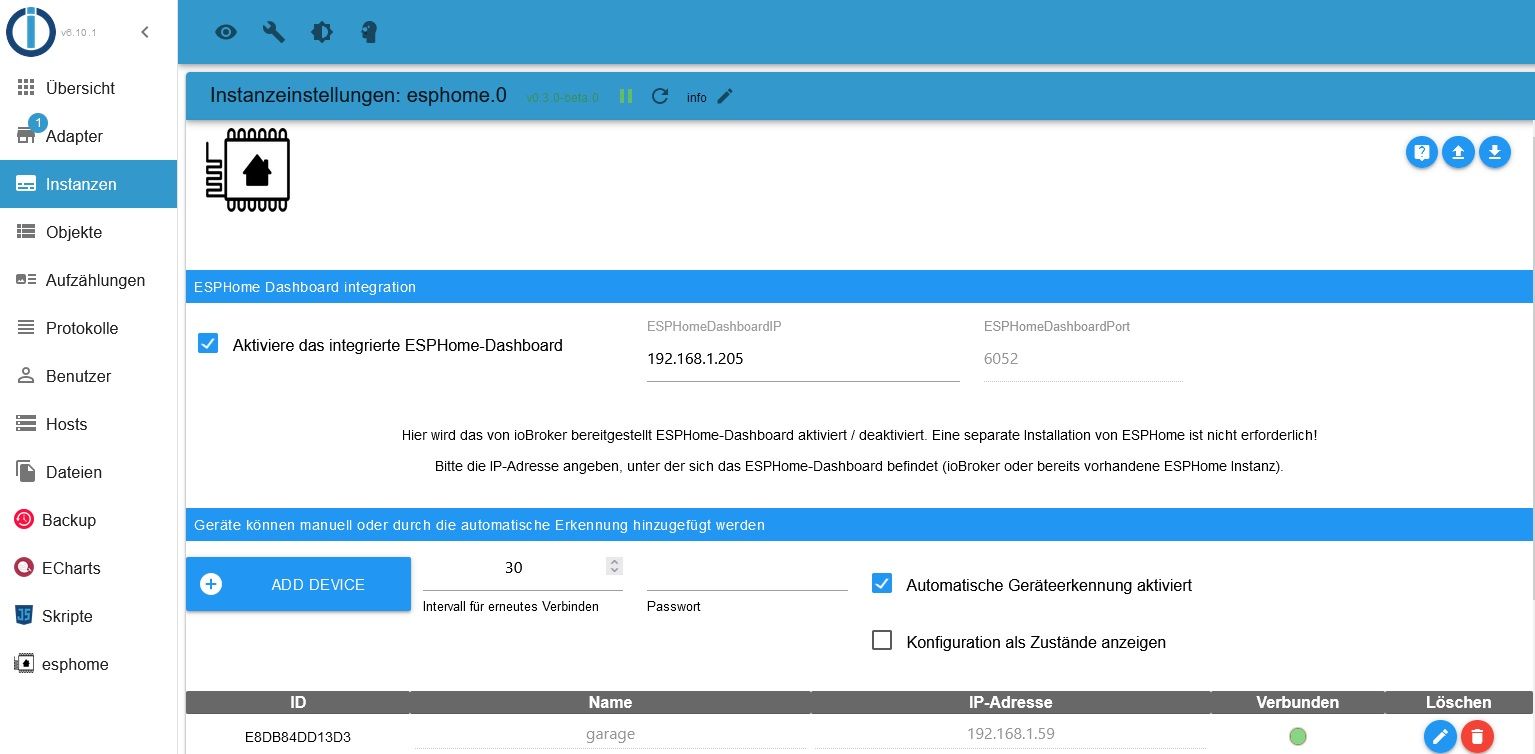Open the Übersicht page

pyautogui.click(x=88, y=88)
